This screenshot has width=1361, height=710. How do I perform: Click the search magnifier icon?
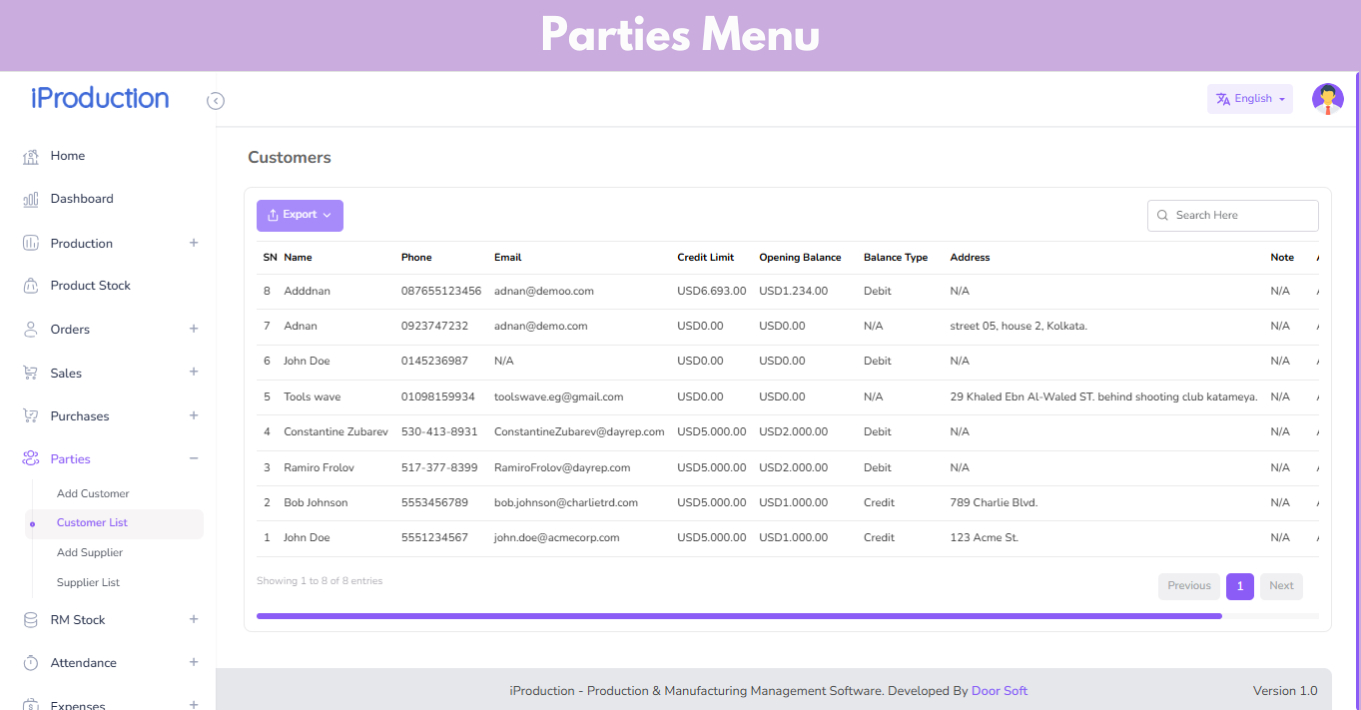(x=1162, y=215)
